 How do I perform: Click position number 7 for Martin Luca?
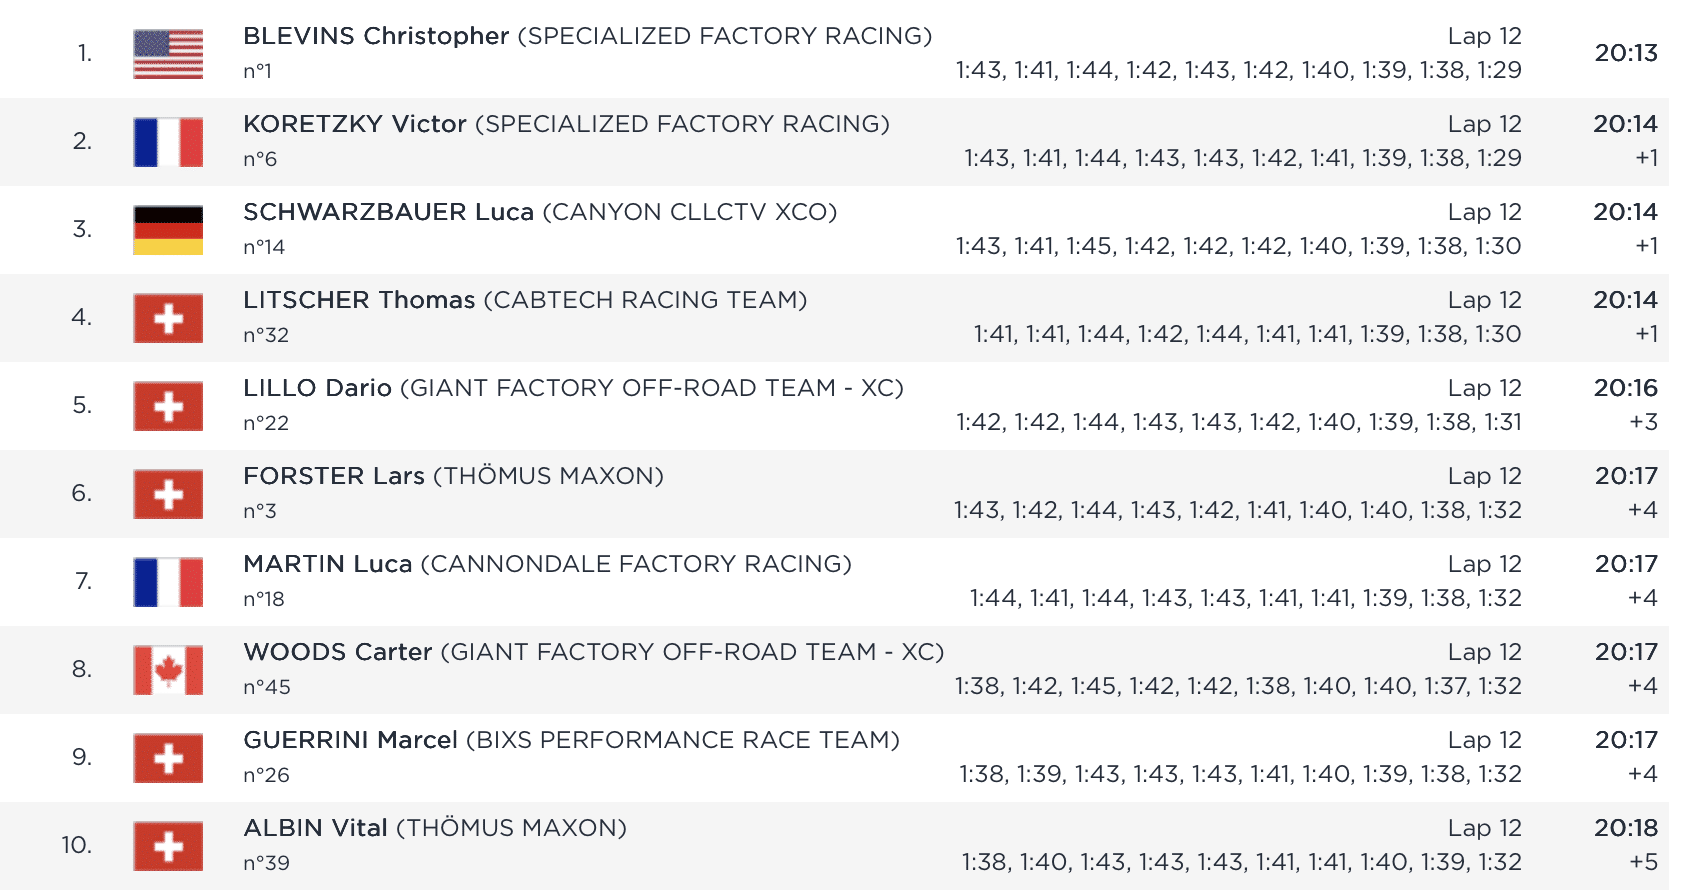click(x=83, y=581)
